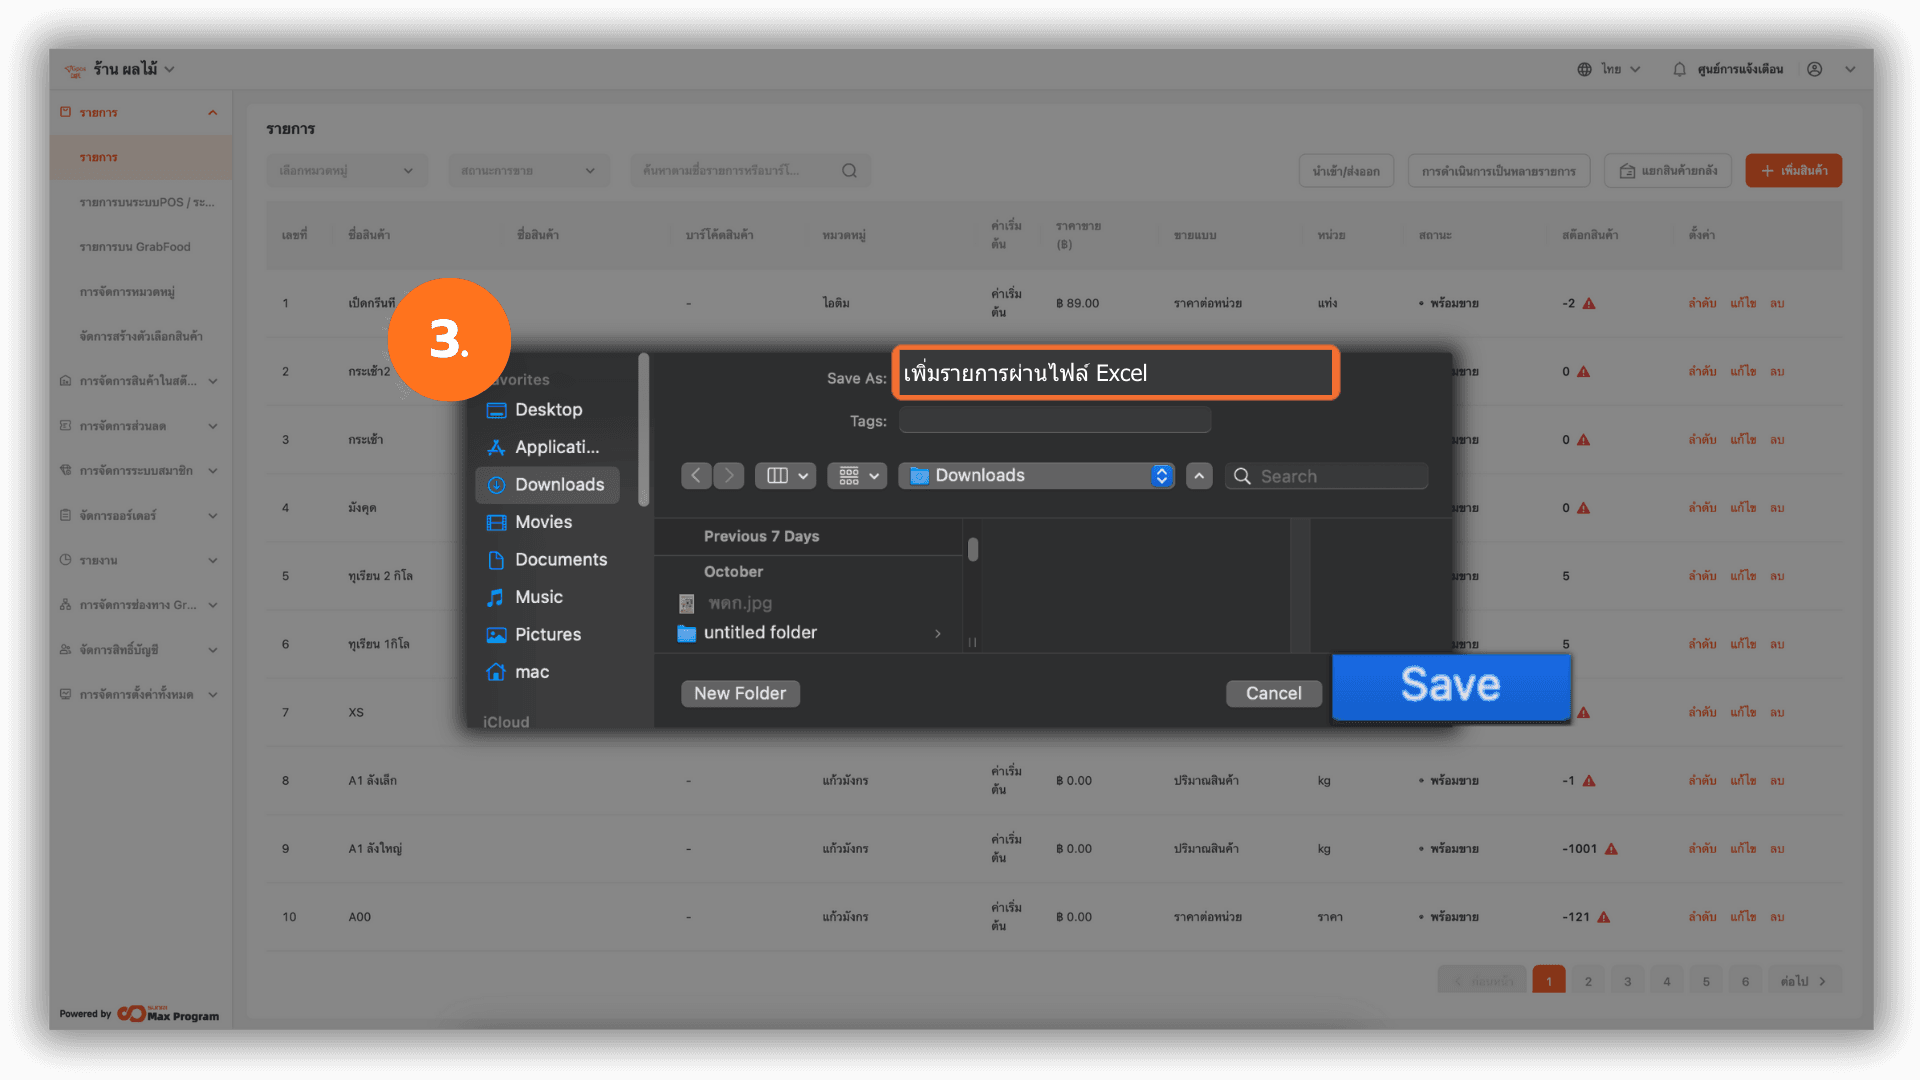Click Cancel in the save dialog

(1273, 693)
